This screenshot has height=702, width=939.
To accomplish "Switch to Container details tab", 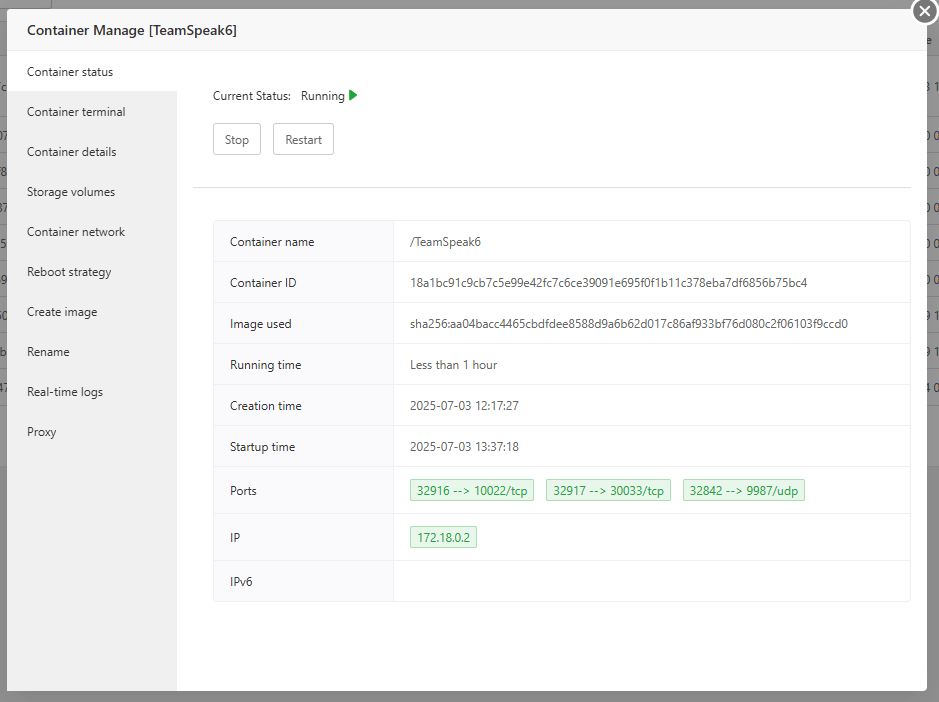I will pos(92,152).
